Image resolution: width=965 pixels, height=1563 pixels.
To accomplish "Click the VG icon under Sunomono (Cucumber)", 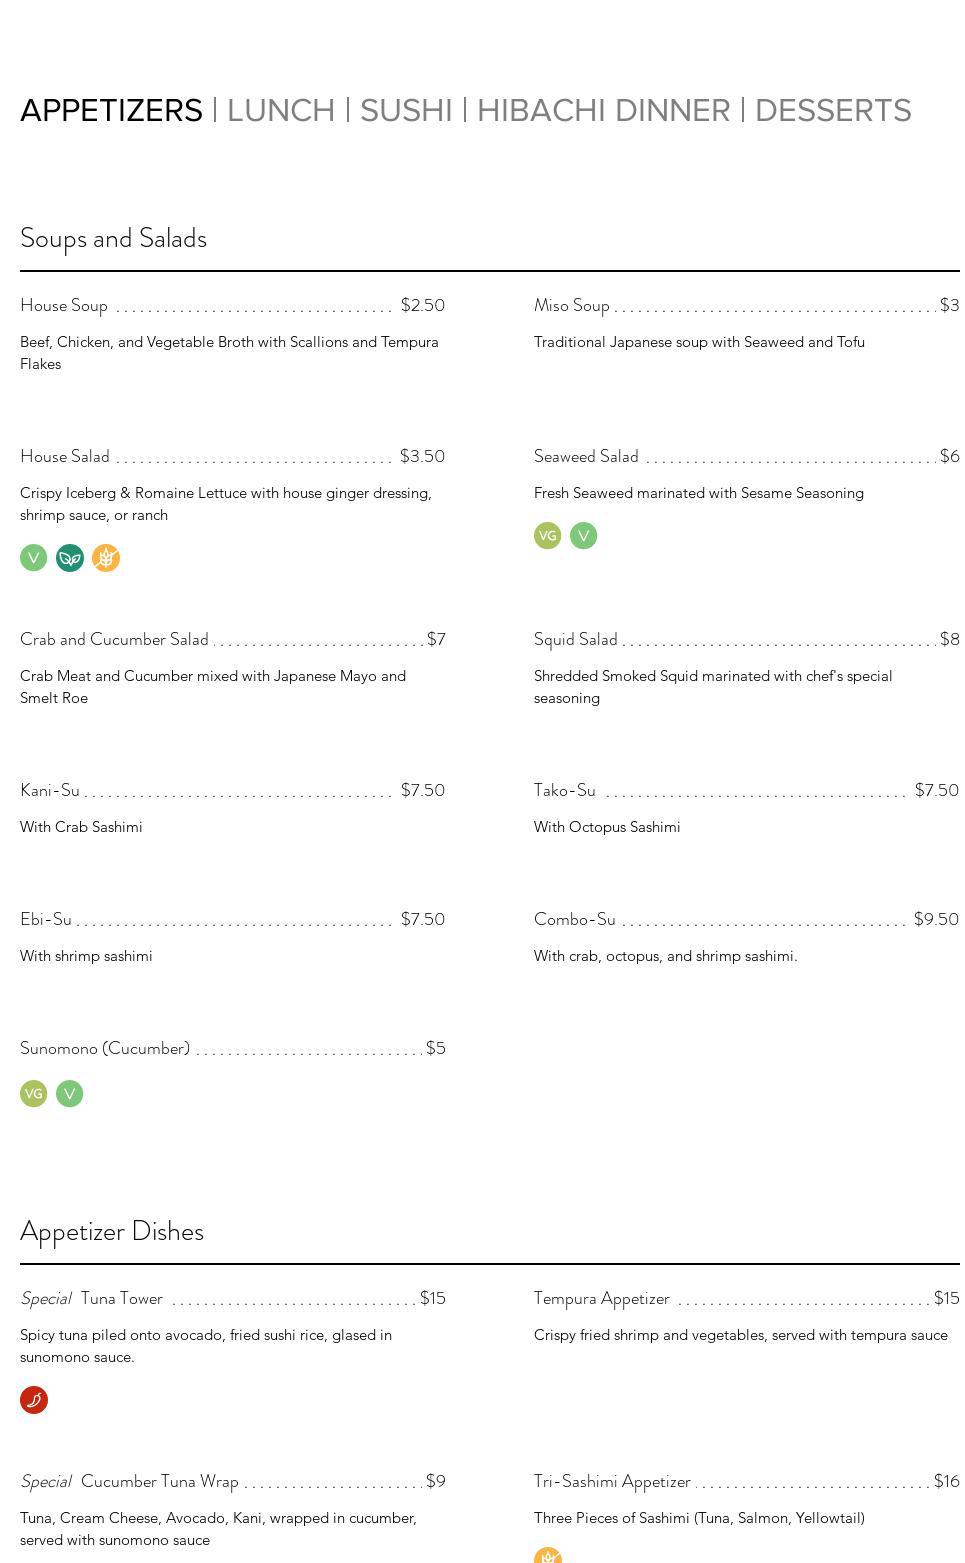I will pos(33,1094).
